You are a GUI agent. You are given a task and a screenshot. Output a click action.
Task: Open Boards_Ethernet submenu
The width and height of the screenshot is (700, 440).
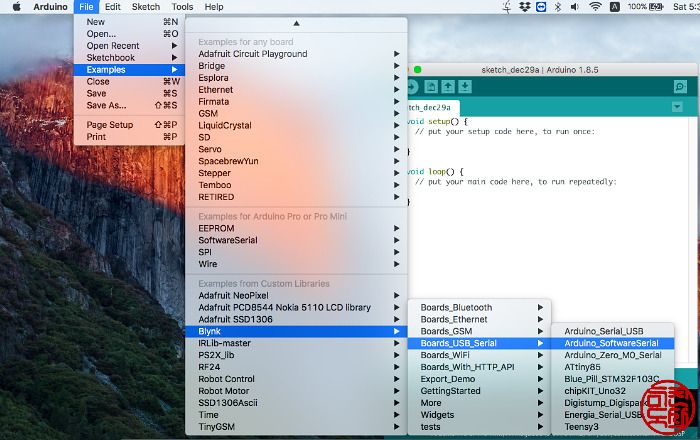(479, 320)
